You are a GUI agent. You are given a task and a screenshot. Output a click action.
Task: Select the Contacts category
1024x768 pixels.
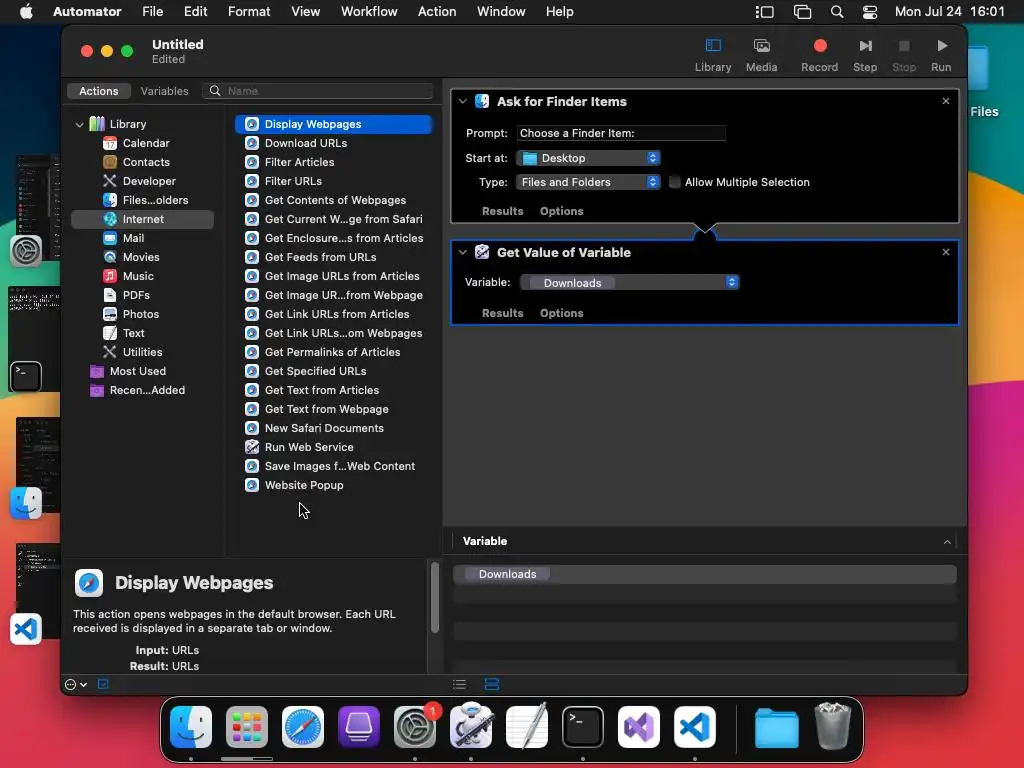(x=146, y=162)
